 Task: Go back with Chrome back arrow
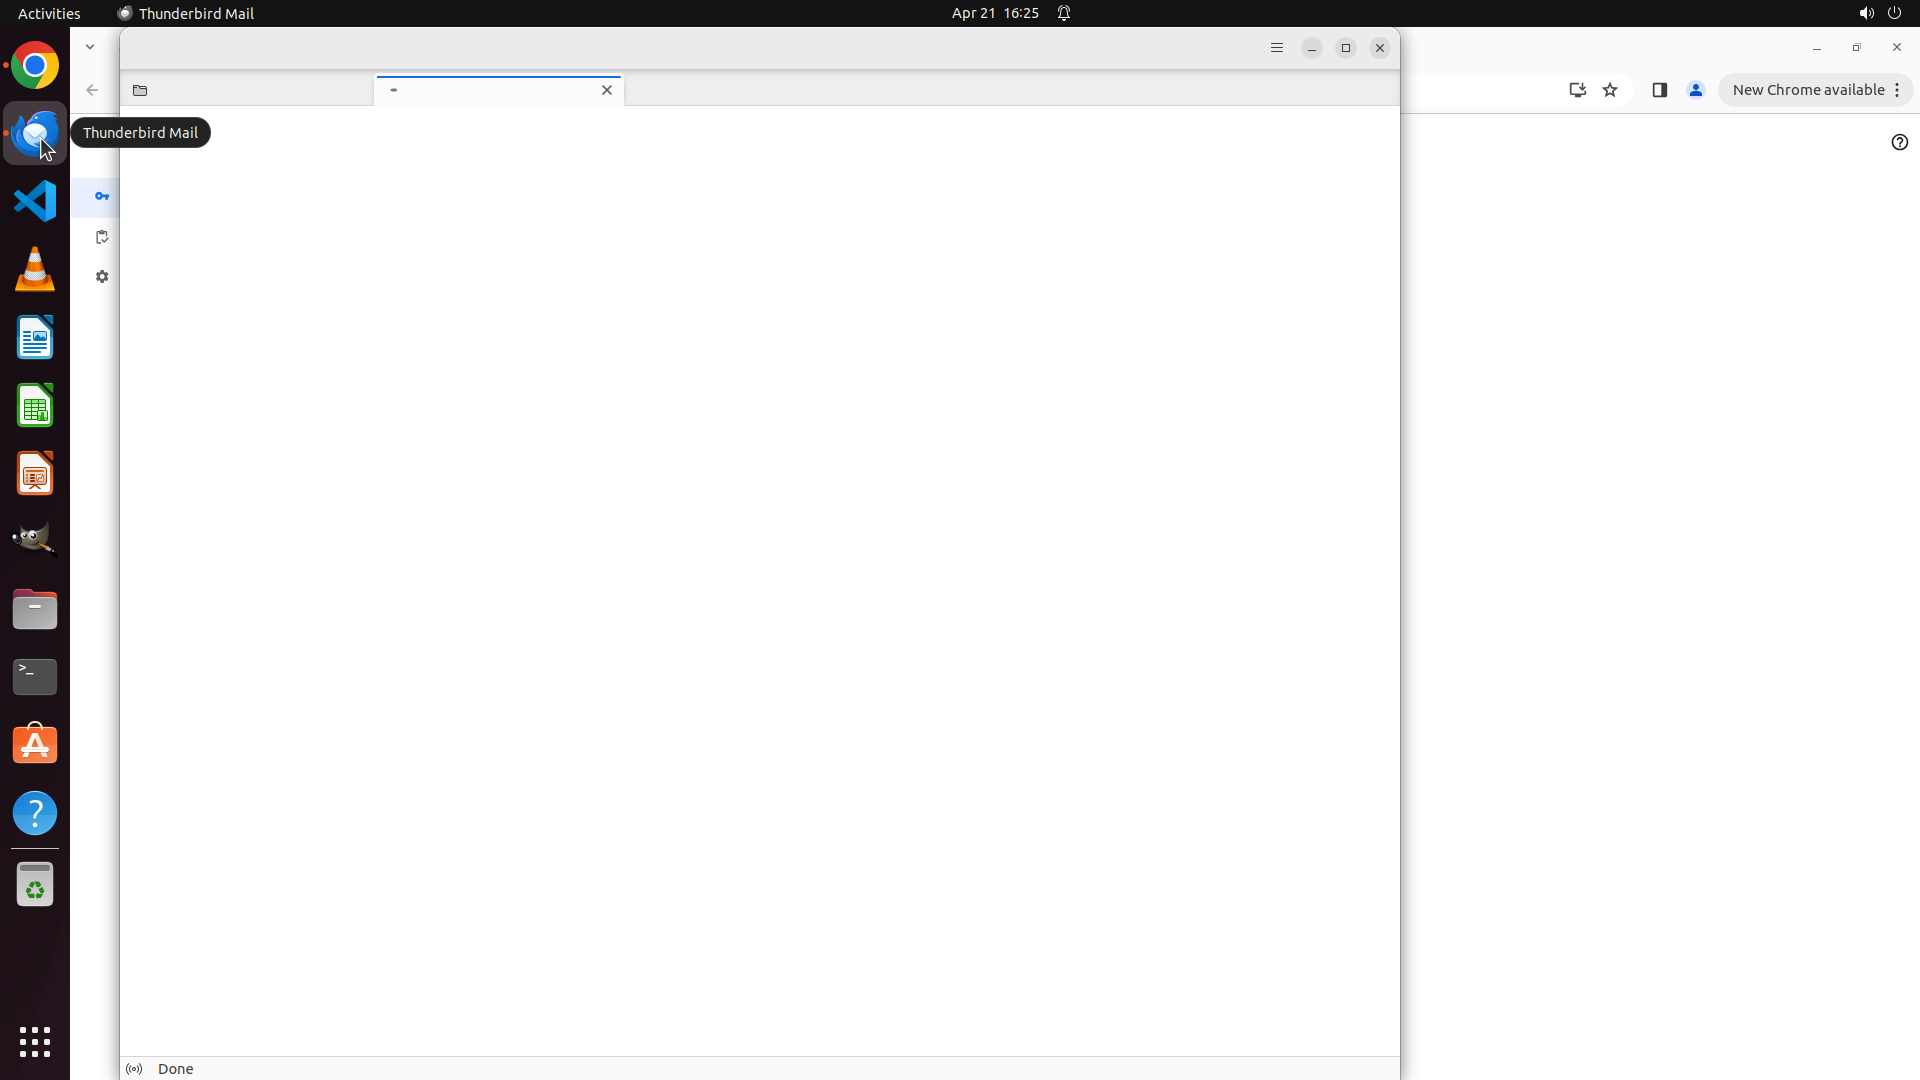click(x=92, y=90)
